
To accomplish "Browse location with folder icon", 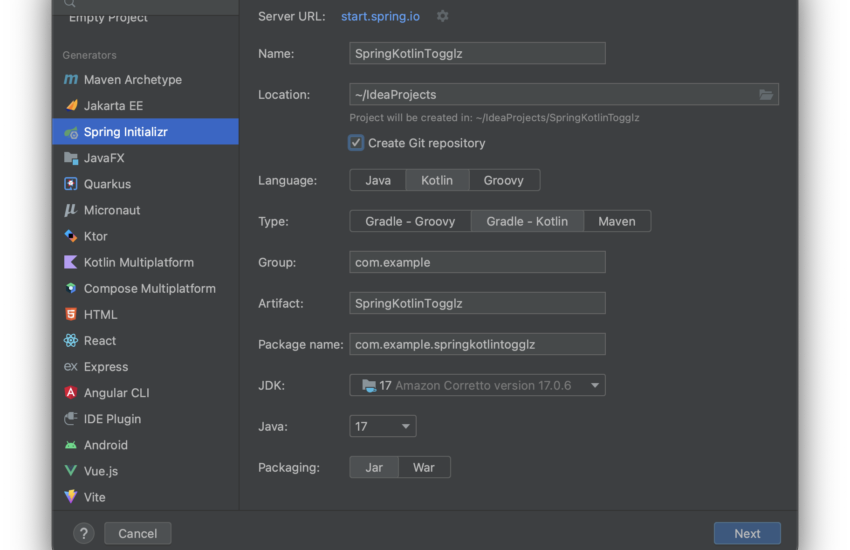I will pos(765,95).
